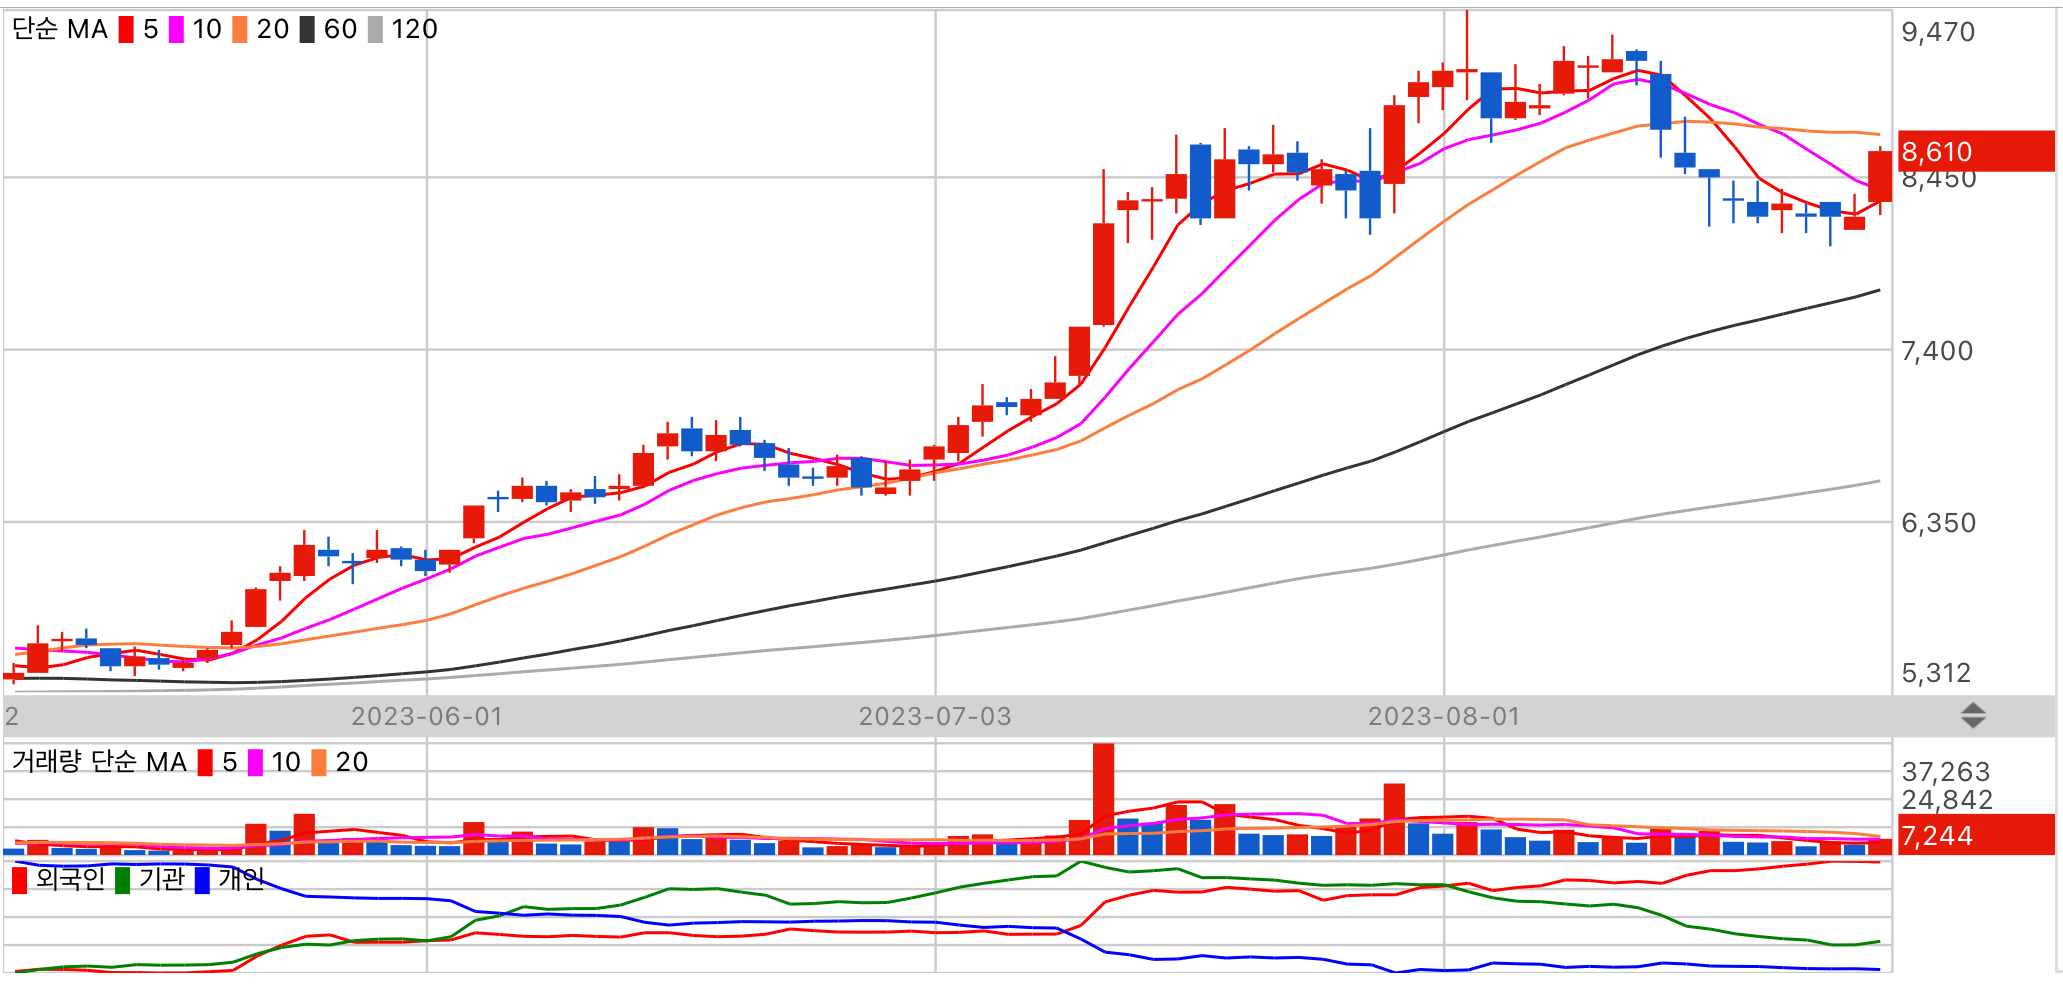Click the 외국인 red legend swatch
Image resolution: width=2063 pixels, height=990 pixels.
coord(19,881)
